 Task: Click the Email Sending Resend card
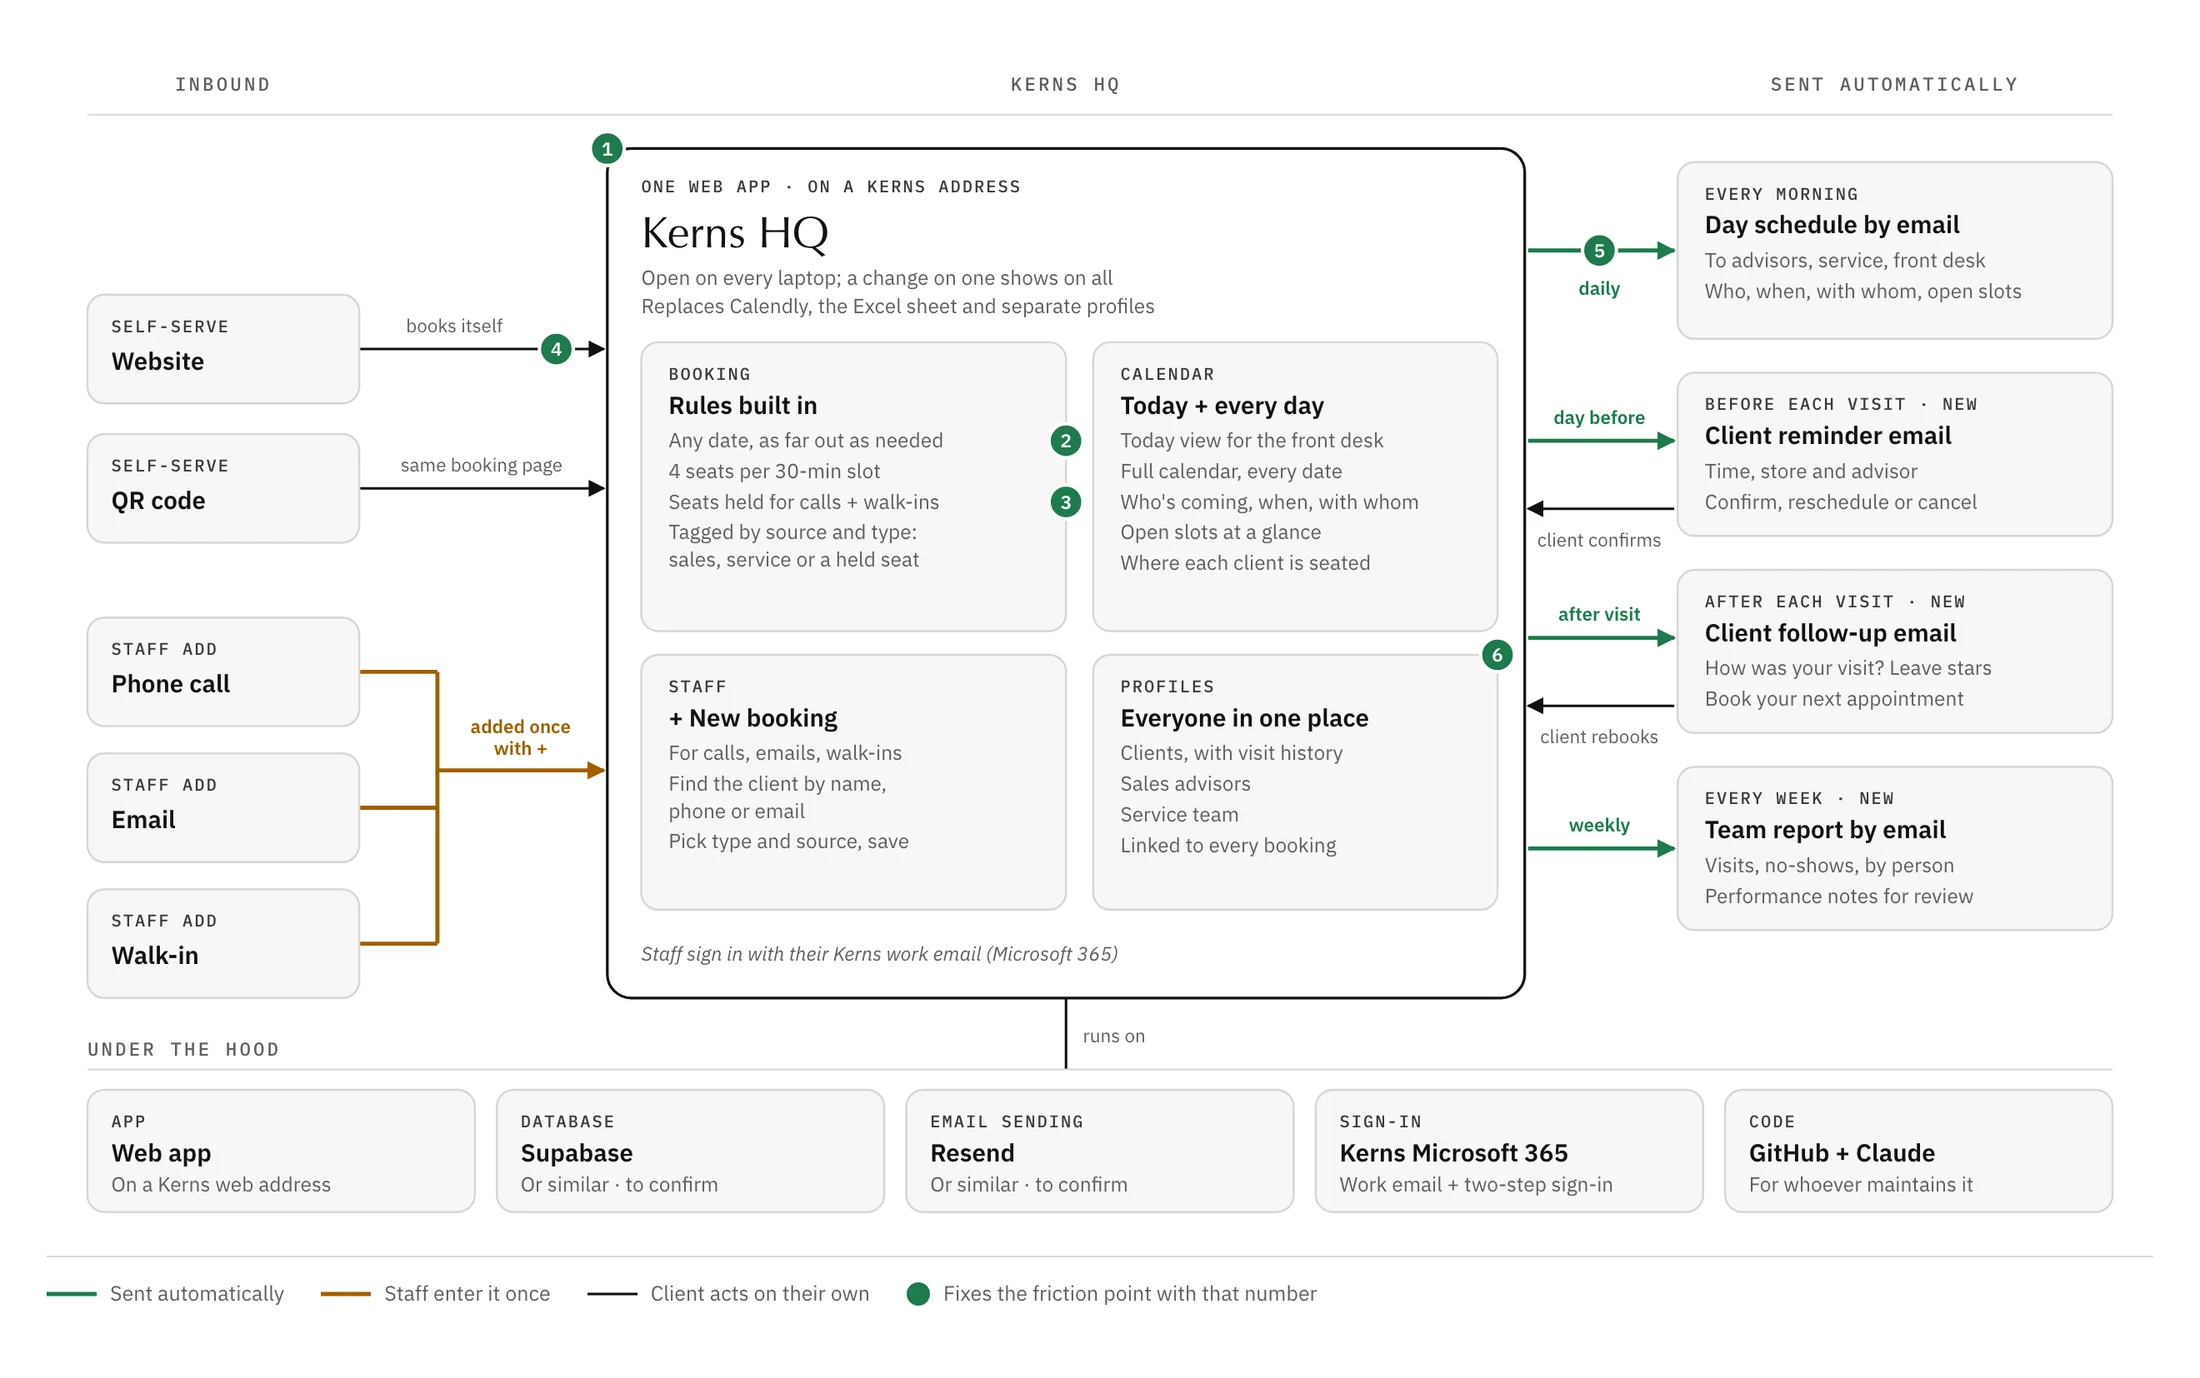[1100, 1151]
